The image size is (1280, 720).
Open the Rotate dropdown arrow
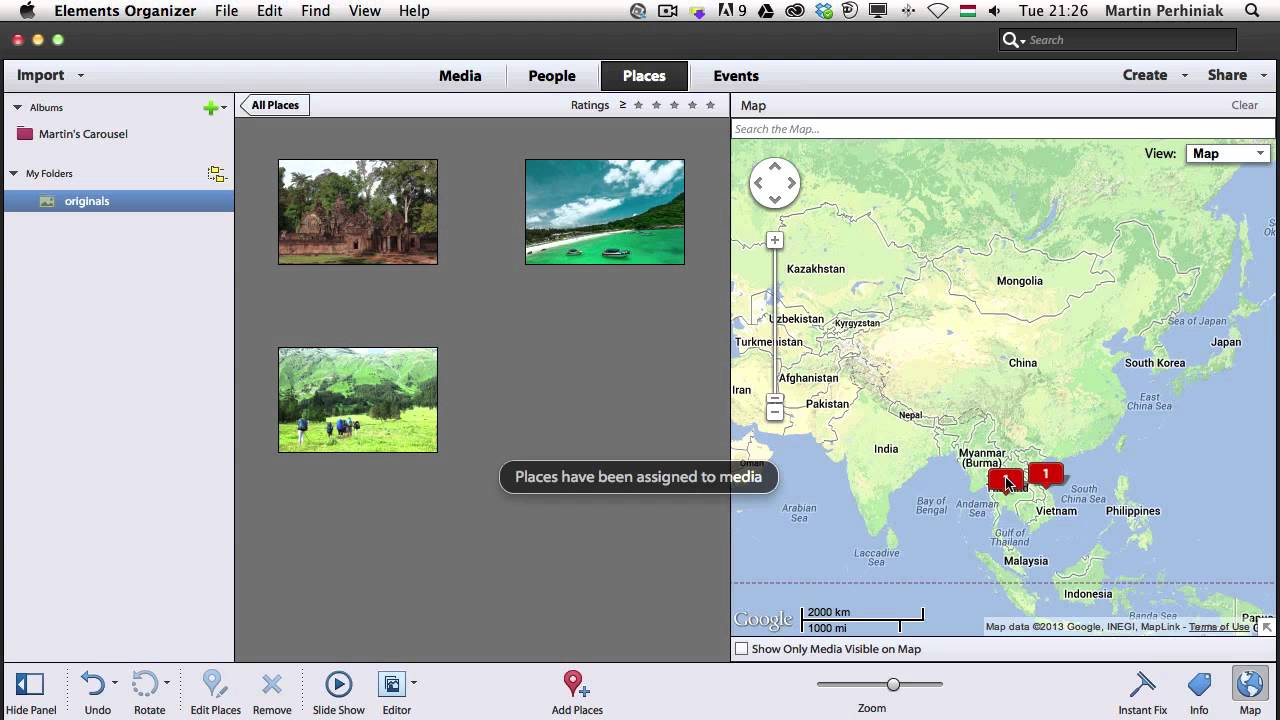click(x=167, y=683)
